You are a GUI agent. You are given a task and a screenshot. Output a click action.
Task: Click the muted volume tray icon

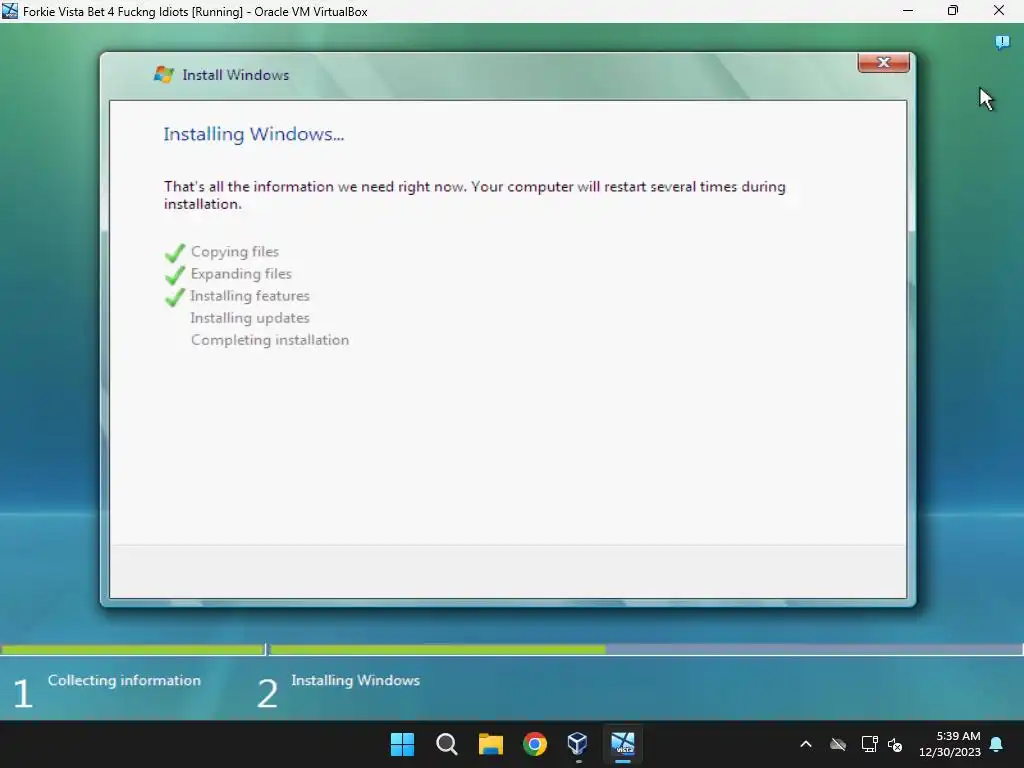click(895, 744)
